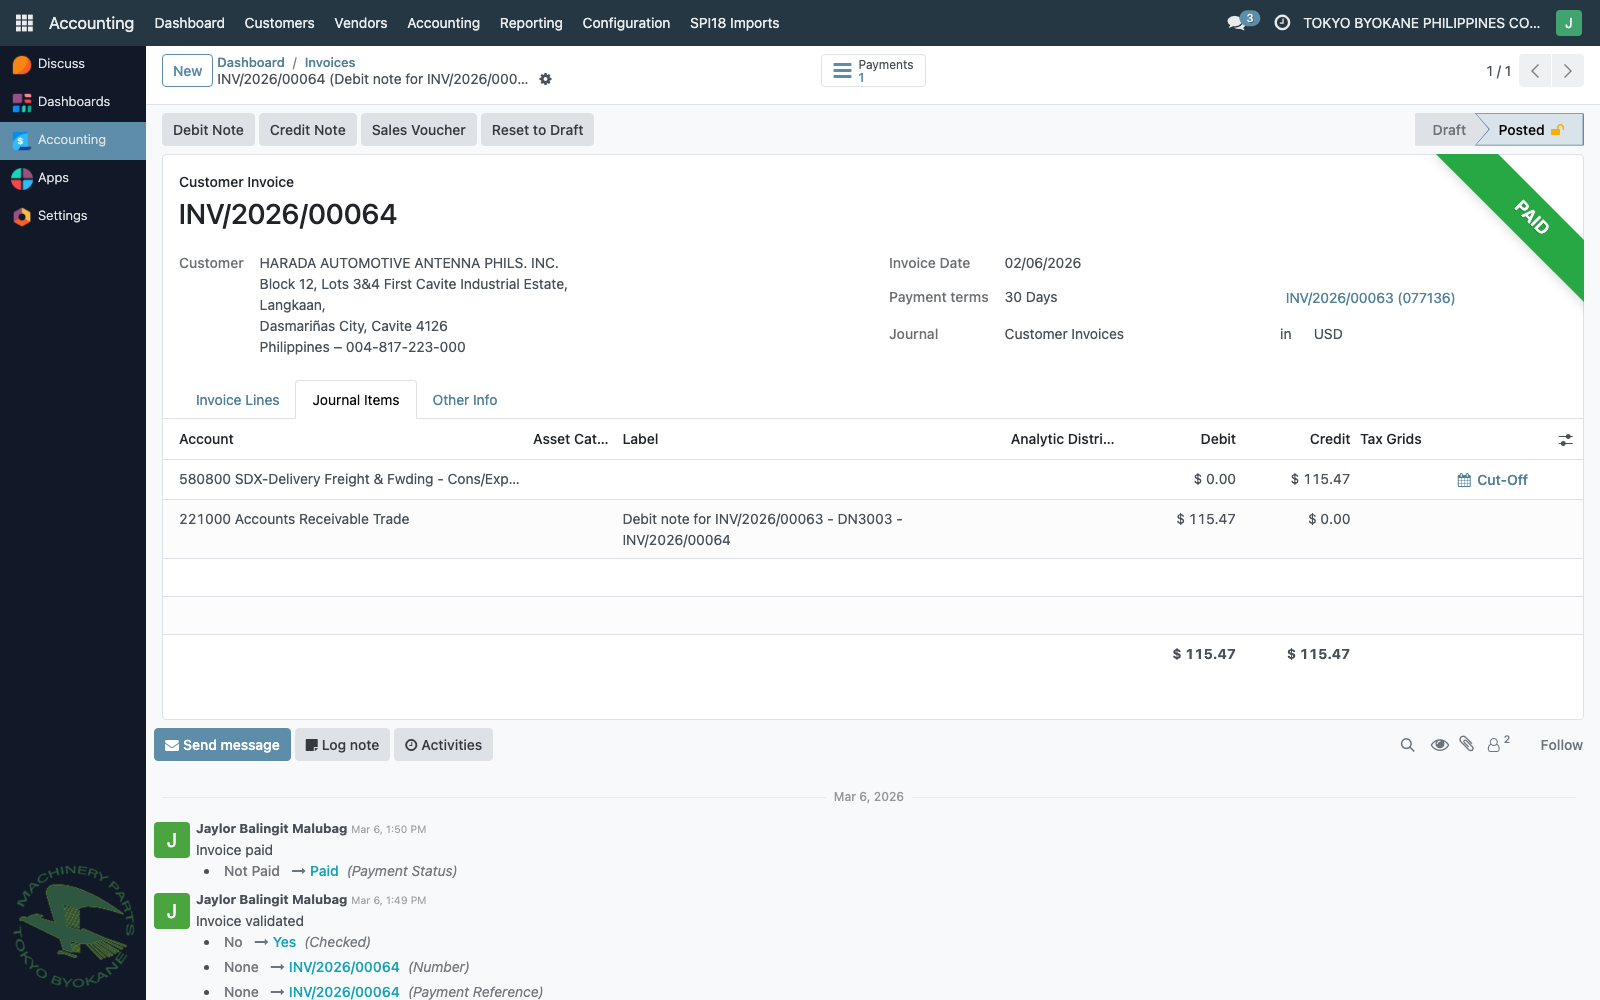
Task: Open the activities clock icon in top bar
Action: (x=1282, y=22)
